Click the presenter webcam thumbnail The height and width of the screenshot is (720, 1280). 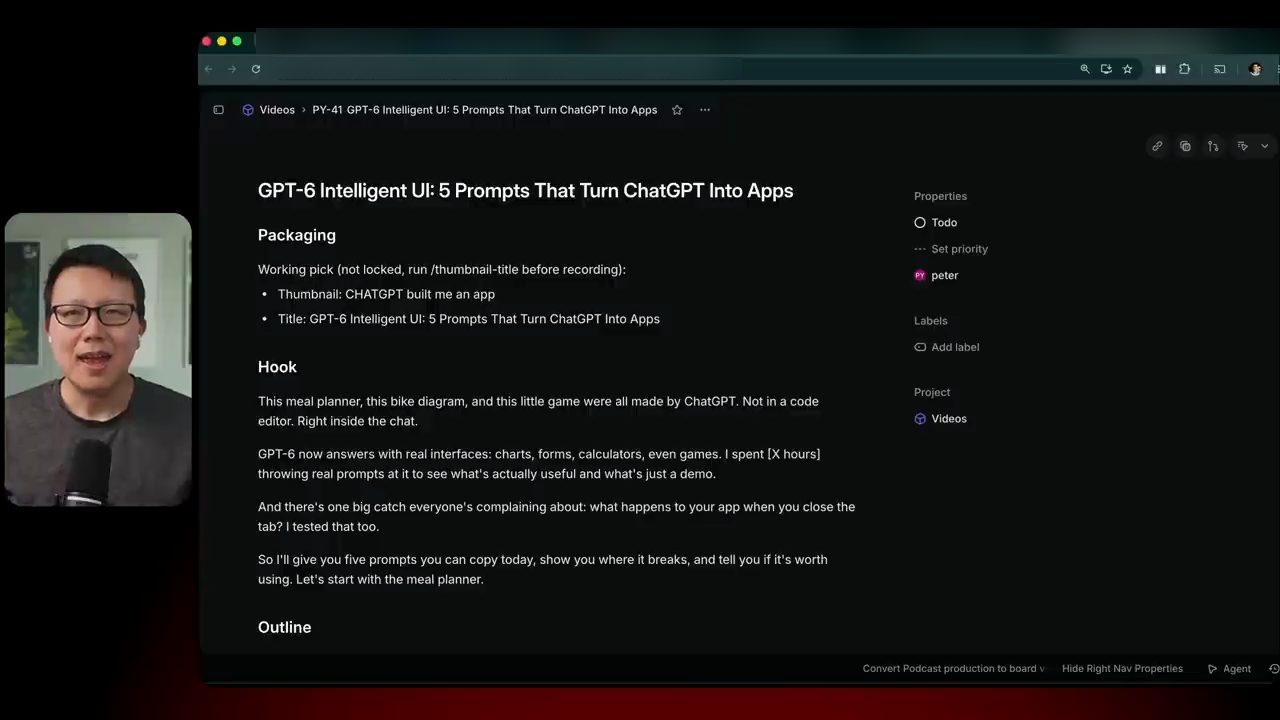click(x=98, y=359)
